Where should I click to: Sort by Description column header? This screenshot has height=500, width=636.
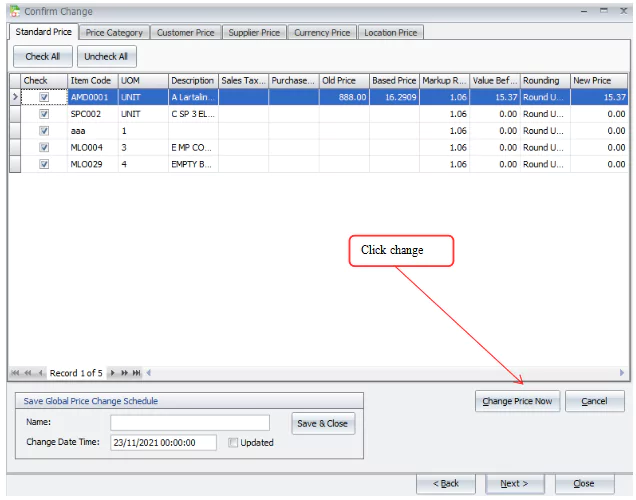click(193, 81)
